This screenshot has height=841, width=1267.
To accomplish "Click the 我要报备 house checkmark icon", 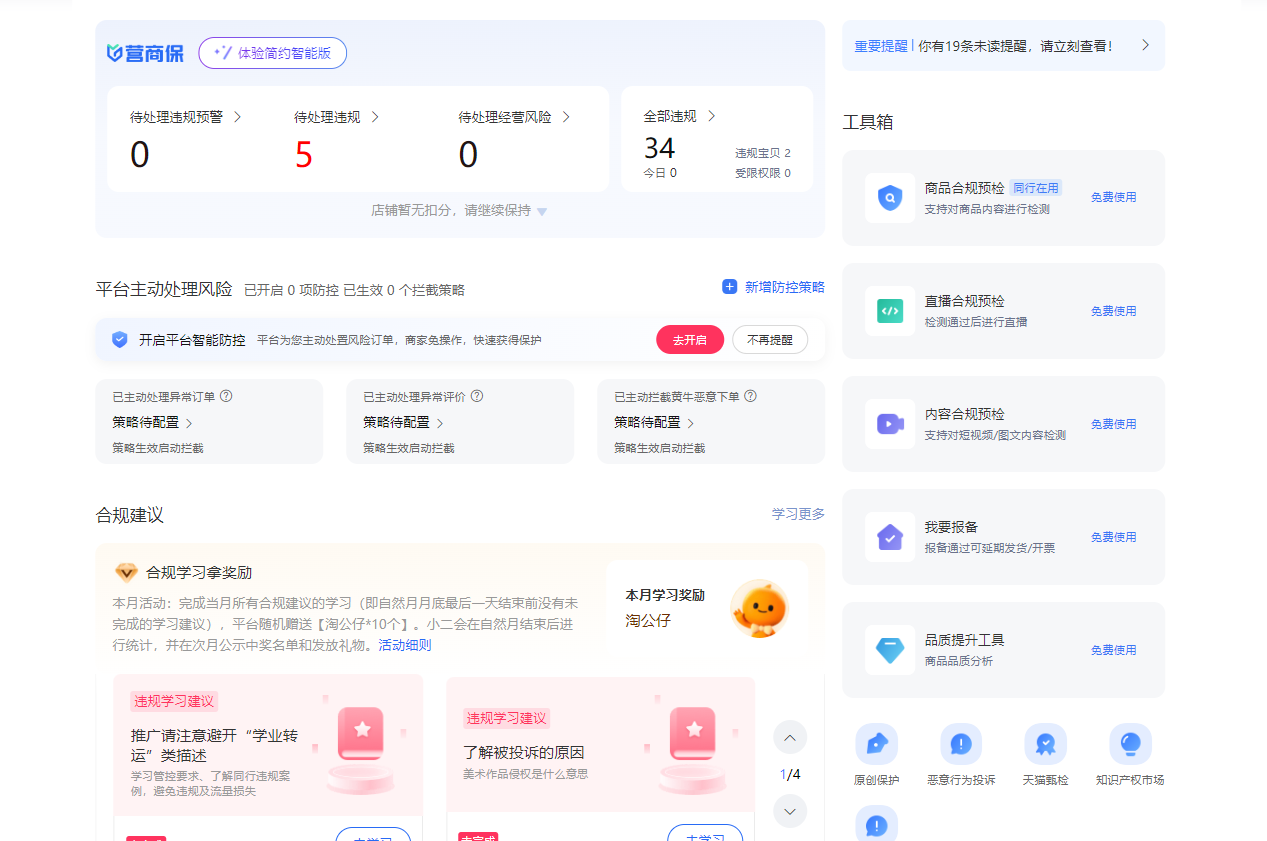I will (x=889, y=537).
